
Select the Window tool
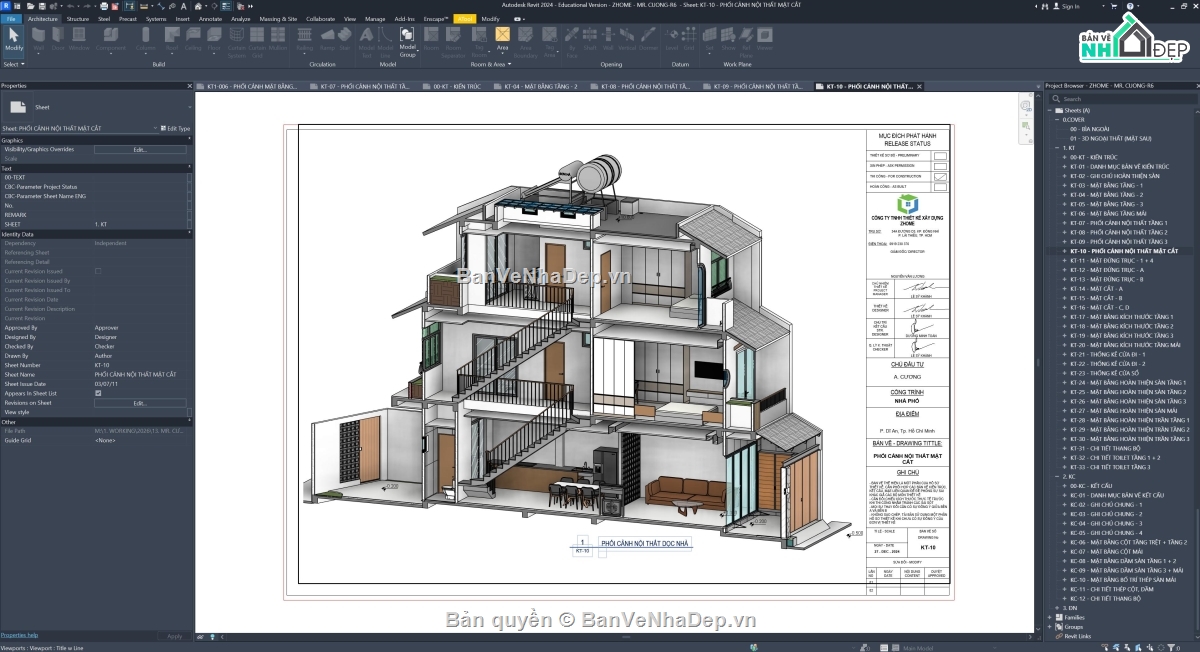pos(80,39)
